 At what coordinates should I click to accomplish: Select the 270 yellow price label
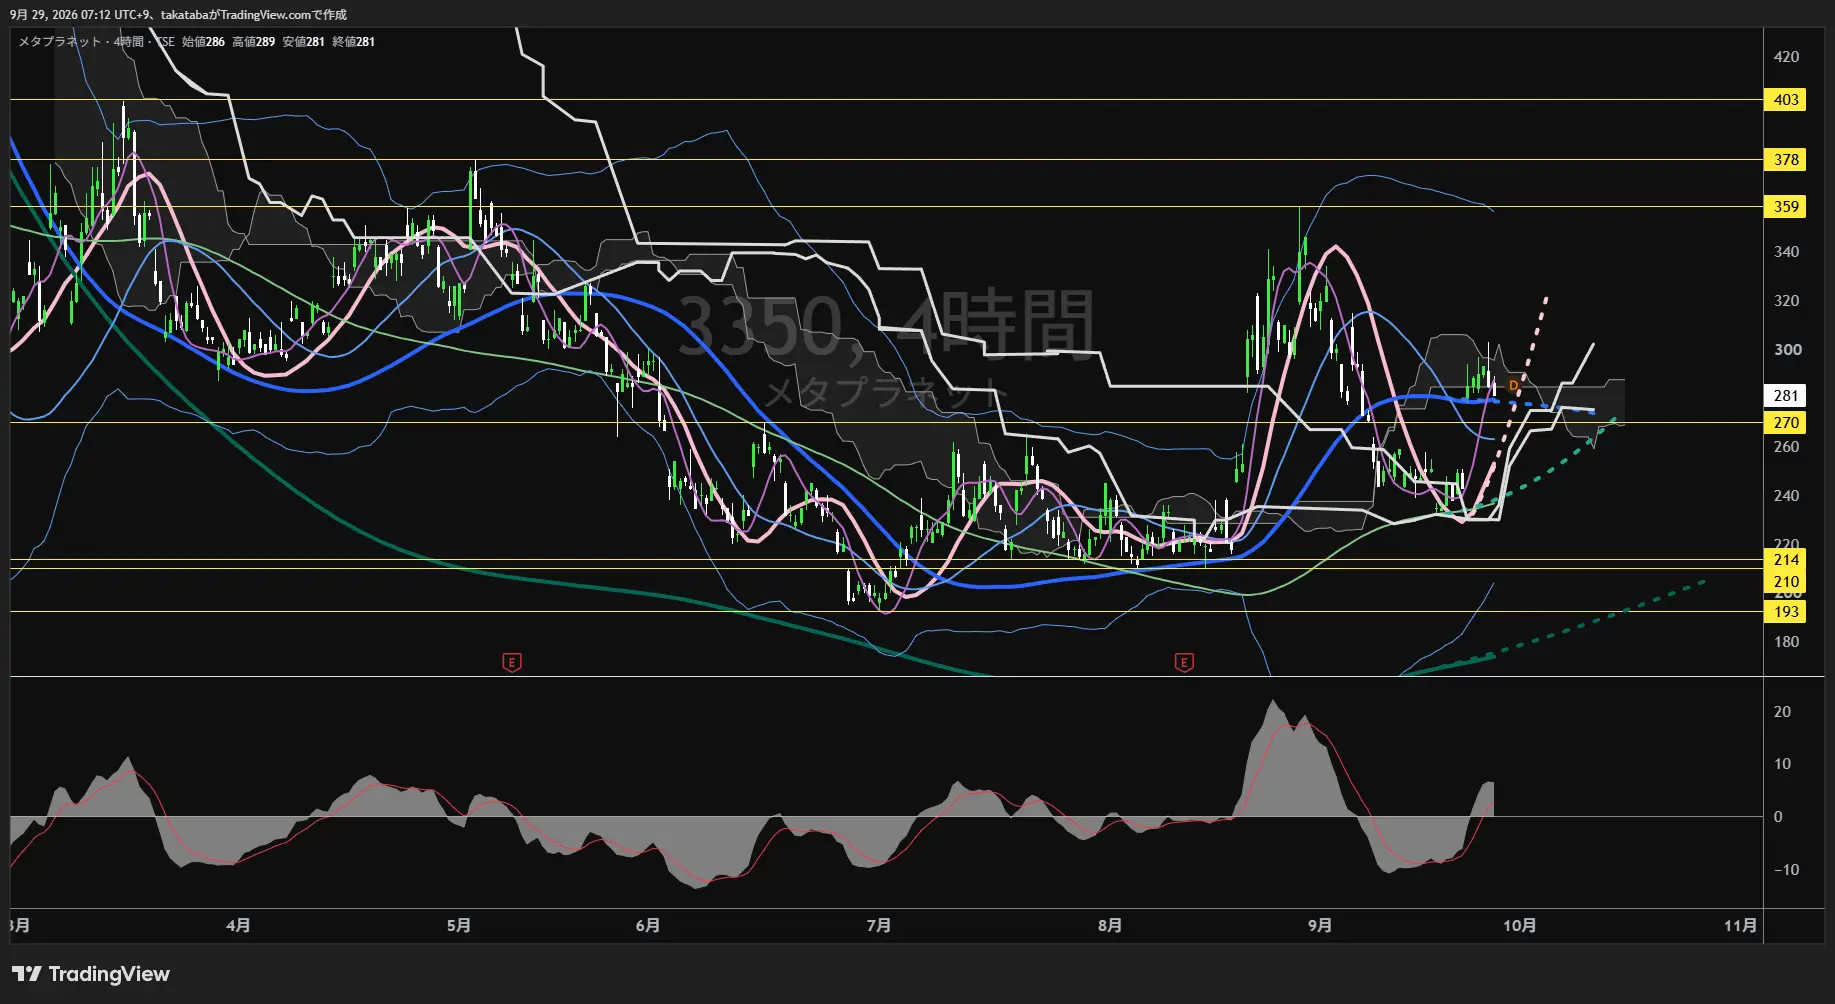point(1786,423)
